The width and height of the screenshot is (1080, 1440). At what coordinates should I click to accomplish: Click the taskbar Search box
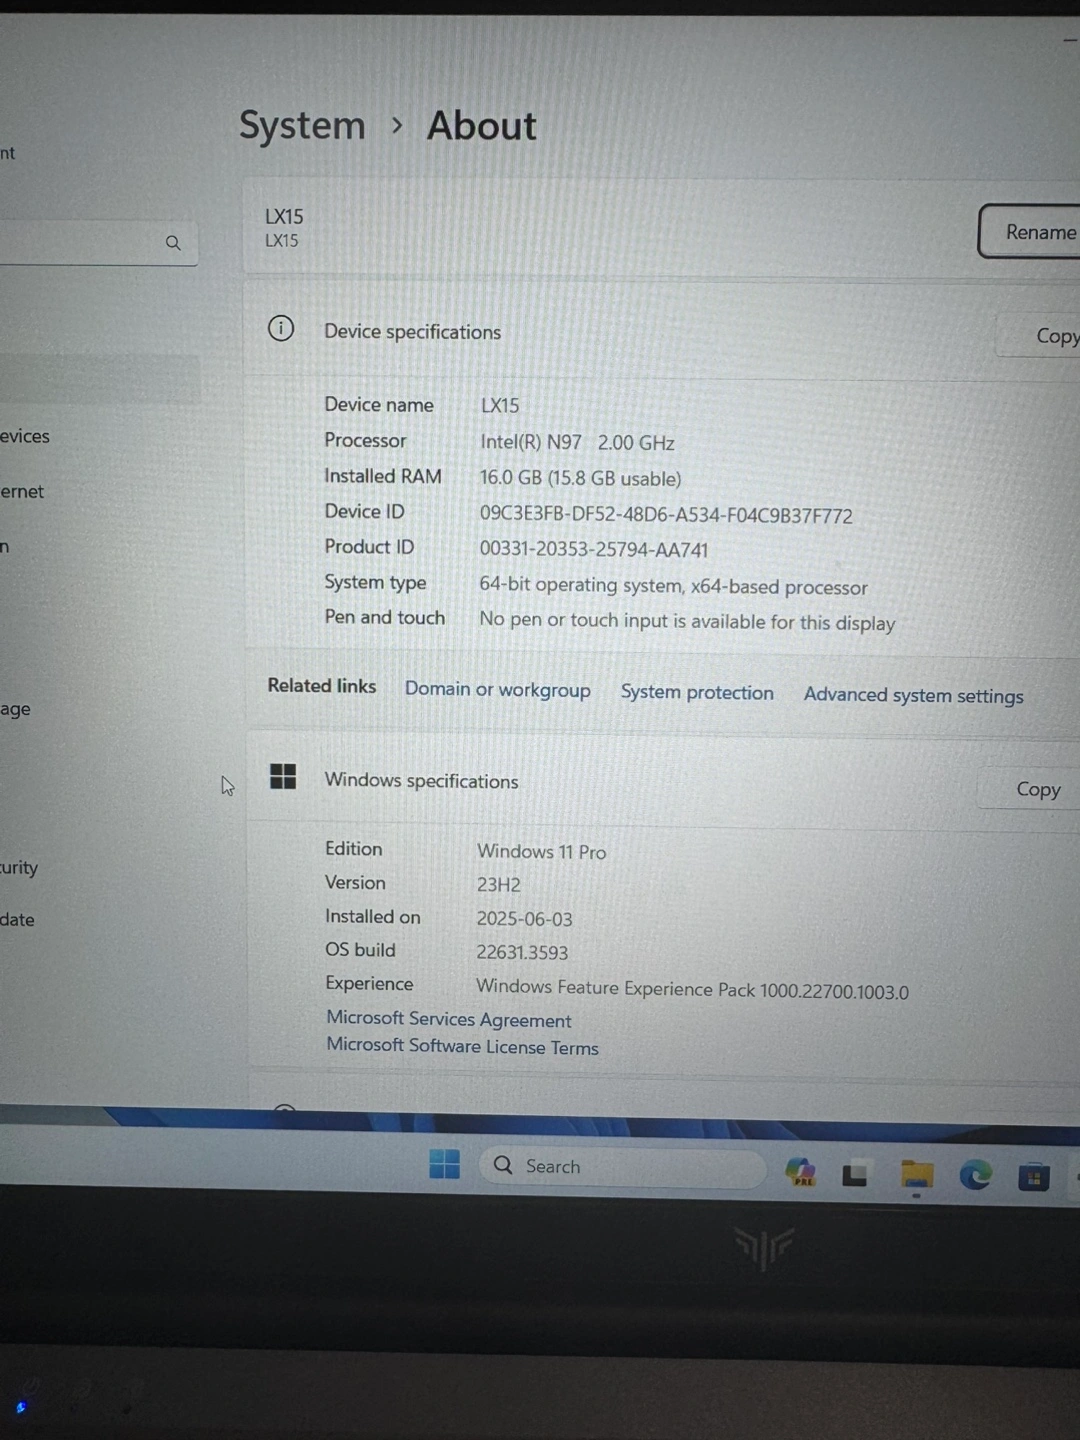click(622, 1167)
